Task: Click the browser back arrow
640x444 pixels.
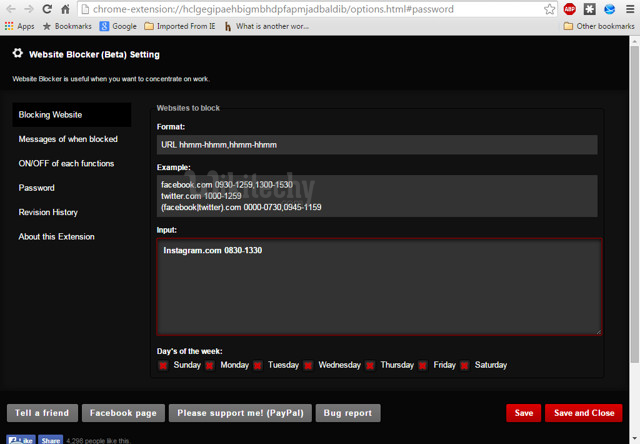Action: [10, 9]
